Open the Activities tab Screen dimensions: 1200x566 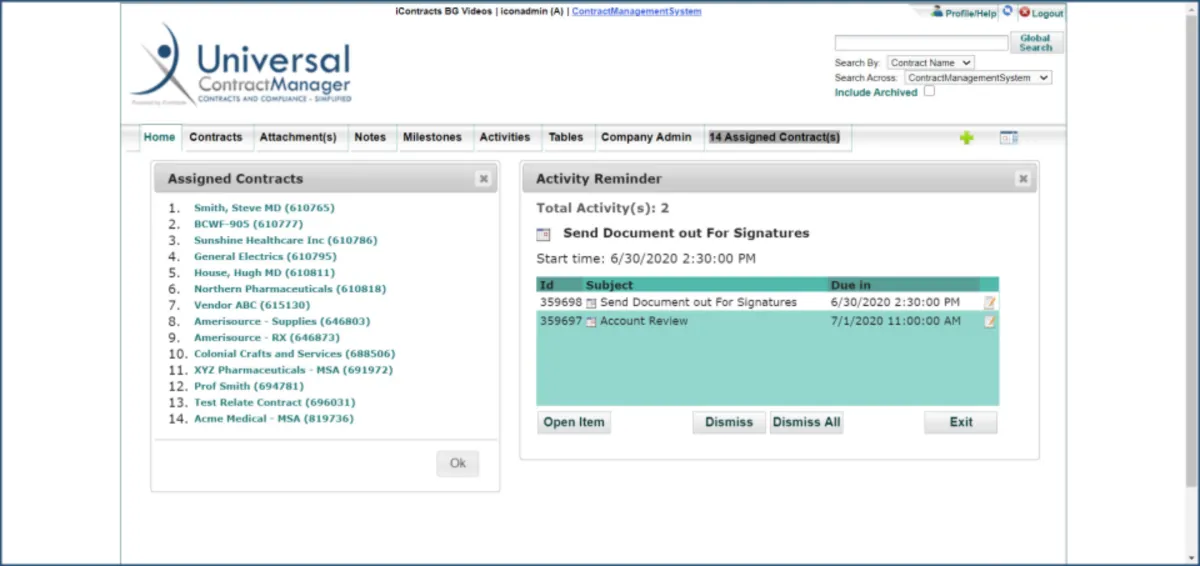click(505, 138)
